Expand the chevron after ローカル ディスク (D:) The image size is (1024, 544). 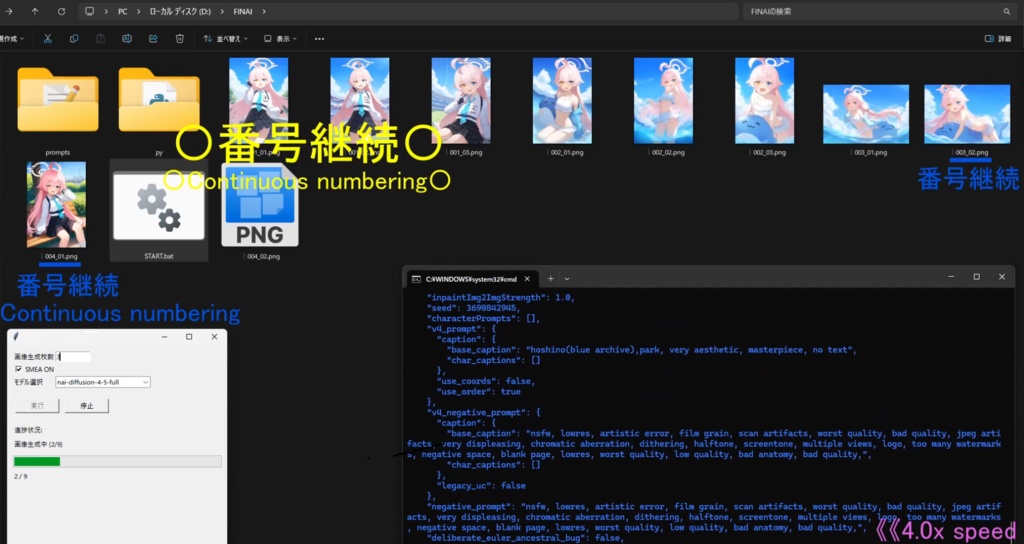pos(221,11)
